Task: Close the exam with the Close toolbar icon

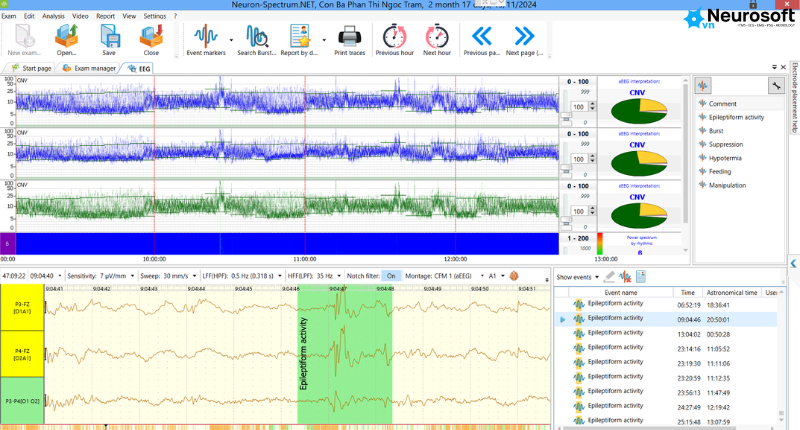Action: [151, 40]
